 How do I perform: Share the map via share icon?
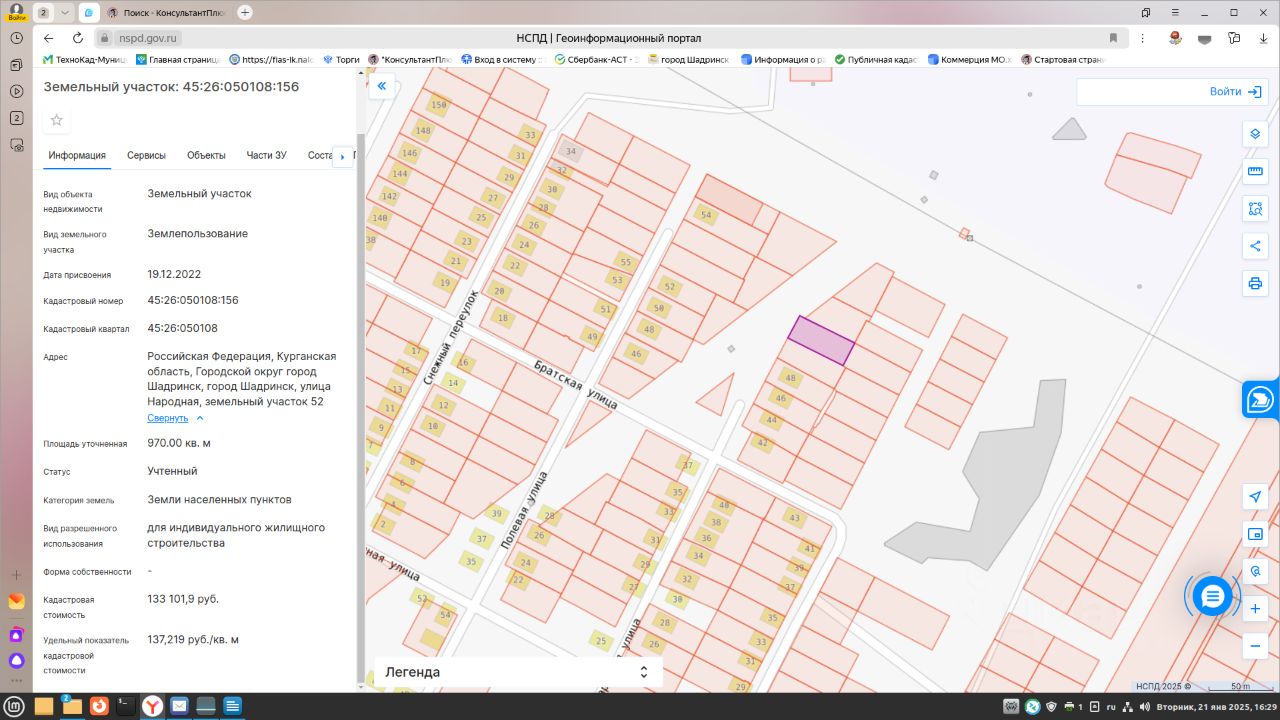click(x=1255, y=246)
